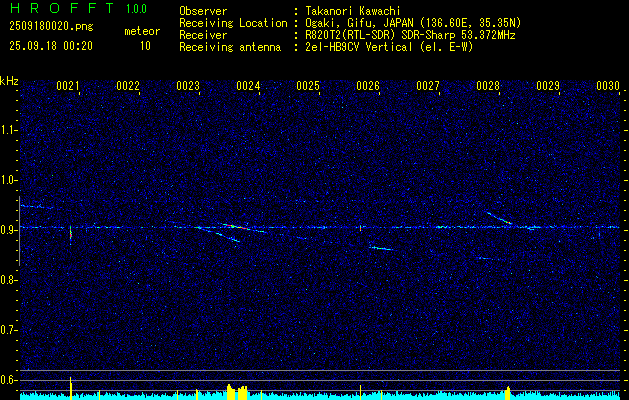
Task: Click the 0030 time marker
Action: point(608,86)
